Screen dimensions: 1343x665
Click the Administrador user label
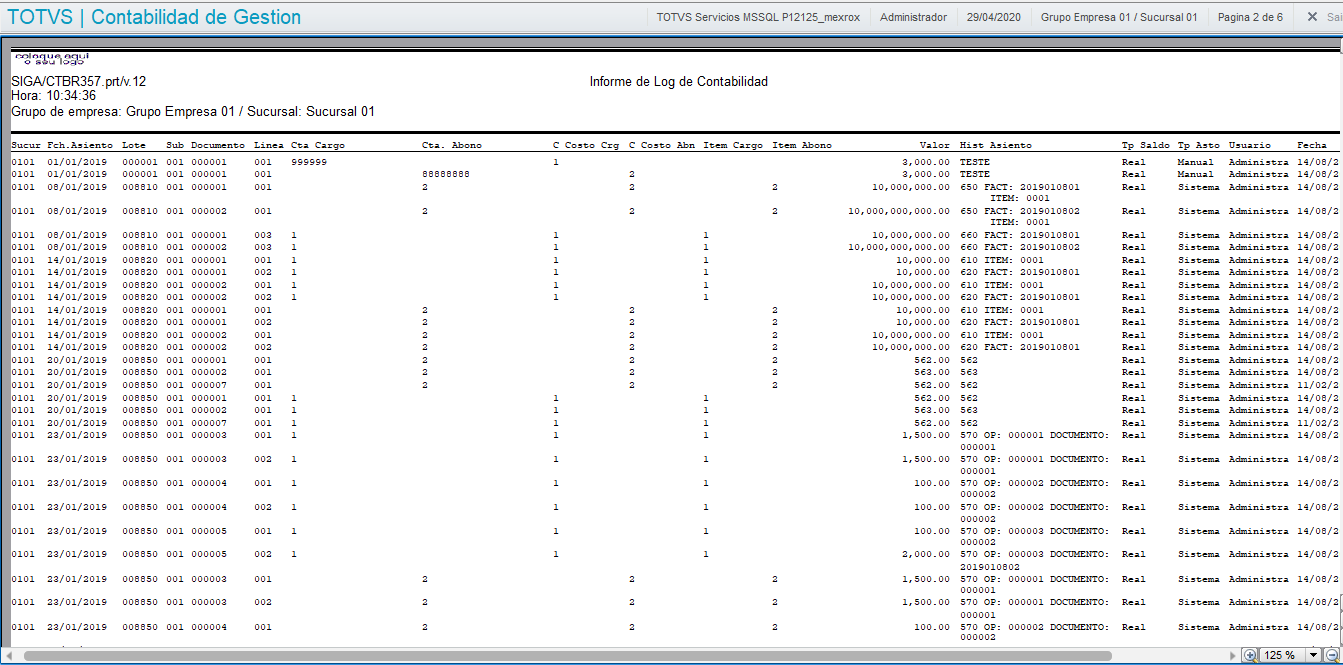coord(913,17)
